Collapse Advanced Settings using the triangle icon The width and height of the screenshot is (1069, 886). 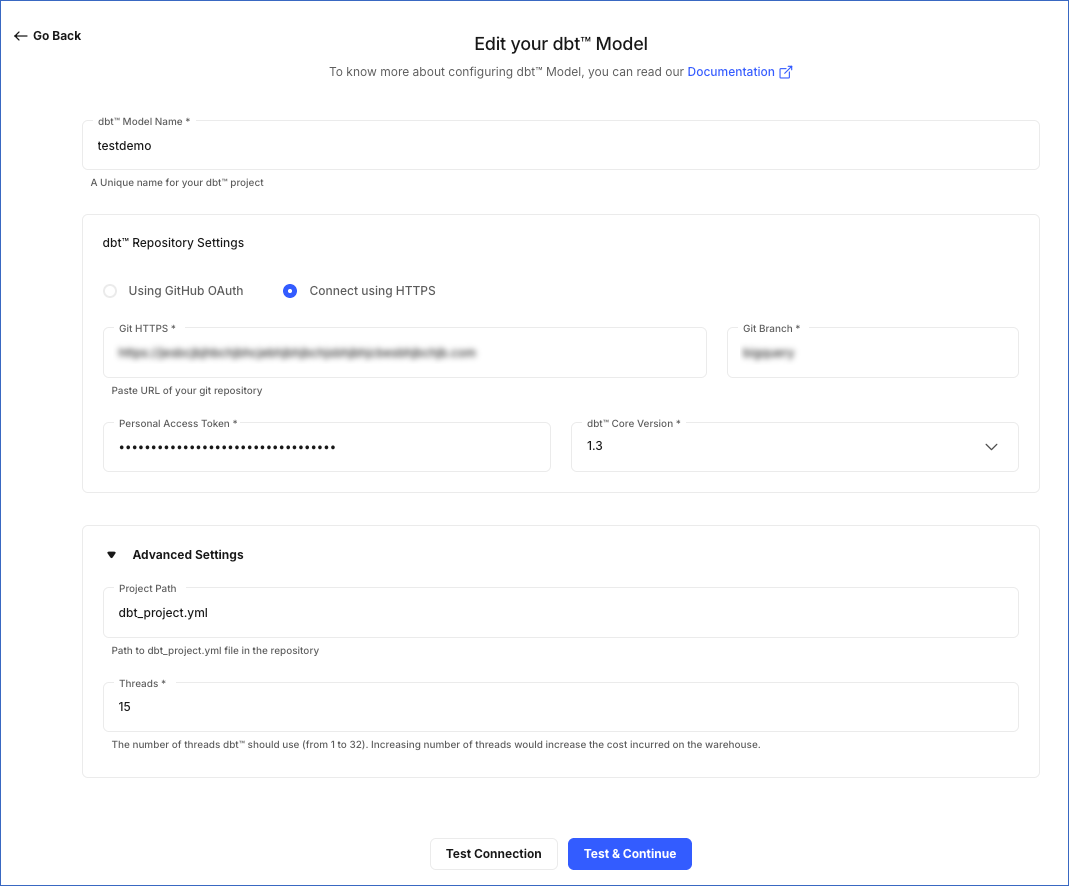[112, 555]
